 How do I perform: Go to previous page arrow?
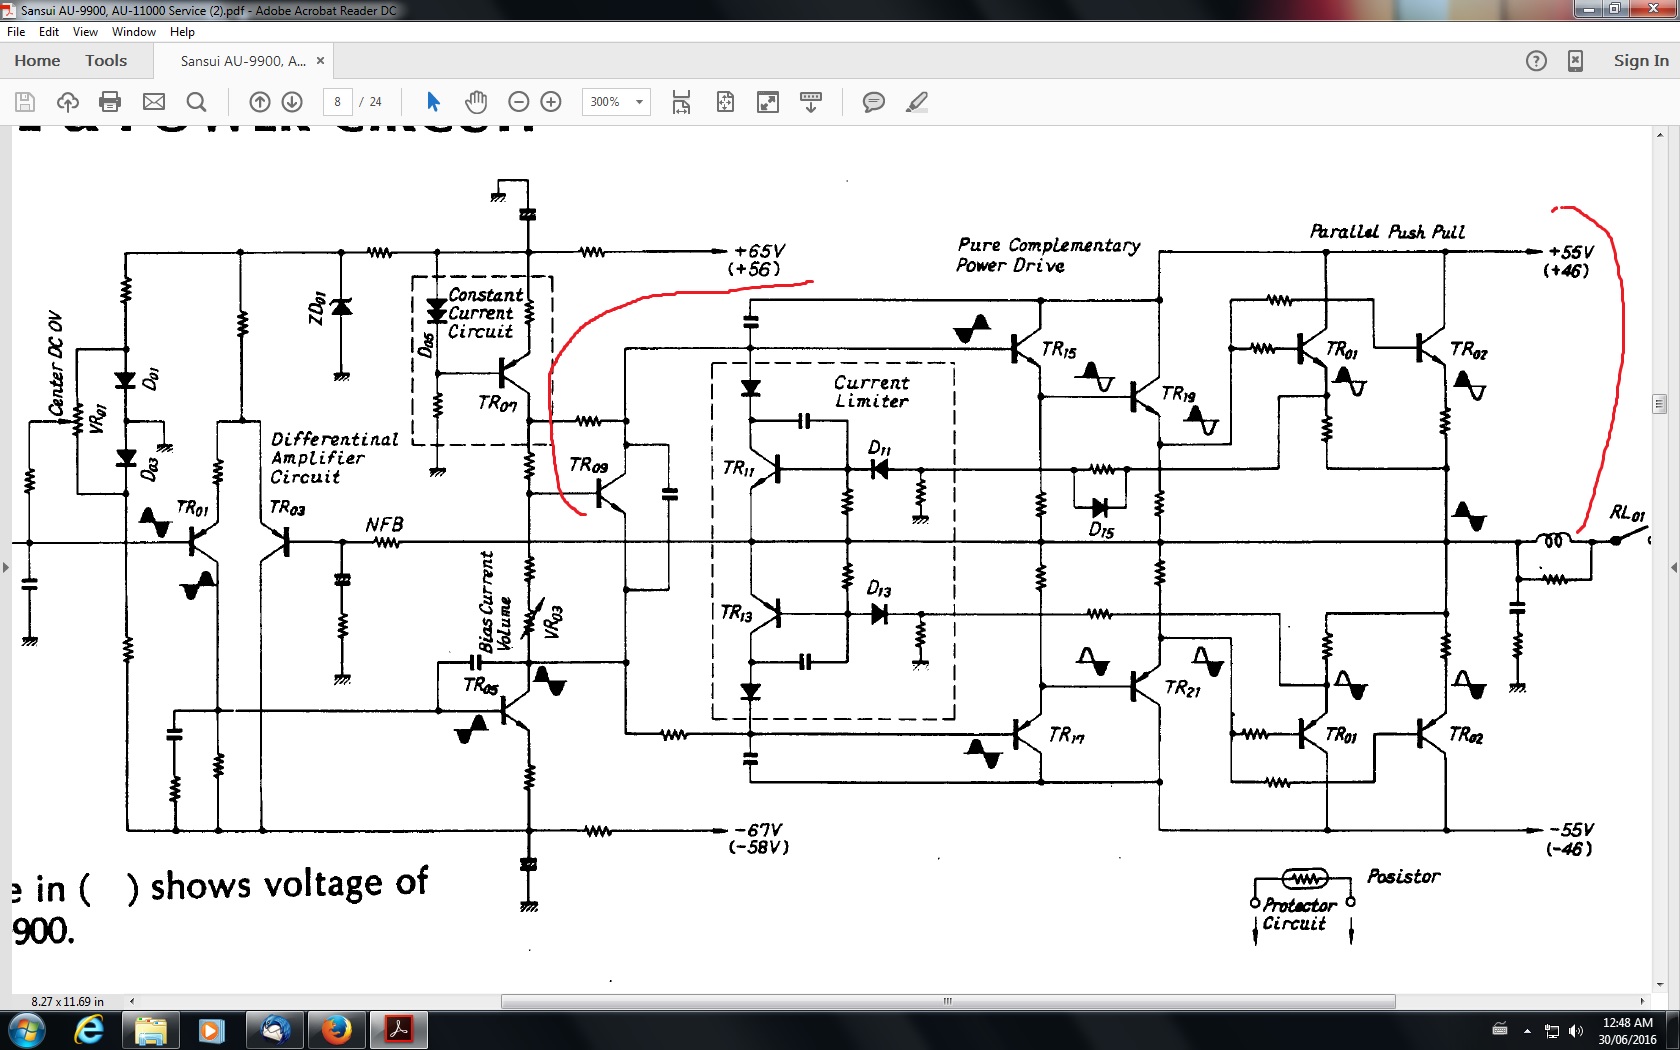tap(260, 102)
